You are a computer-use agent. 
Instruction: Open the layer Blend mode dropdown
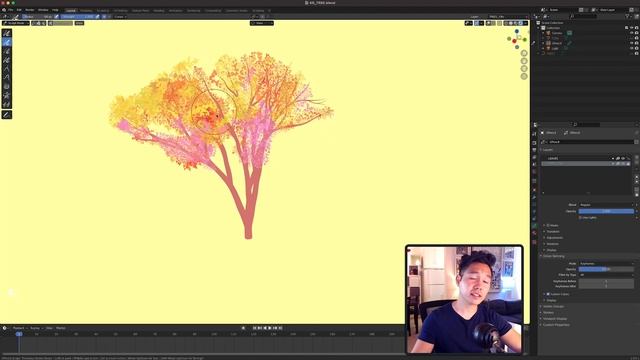click(606, 205)
